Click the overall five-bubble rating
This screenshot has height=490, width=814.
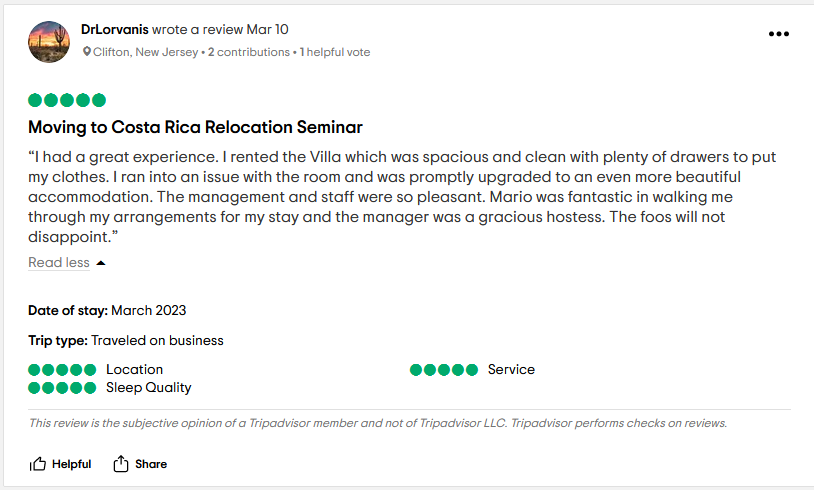pyautogui.click(x=67, y=100)
